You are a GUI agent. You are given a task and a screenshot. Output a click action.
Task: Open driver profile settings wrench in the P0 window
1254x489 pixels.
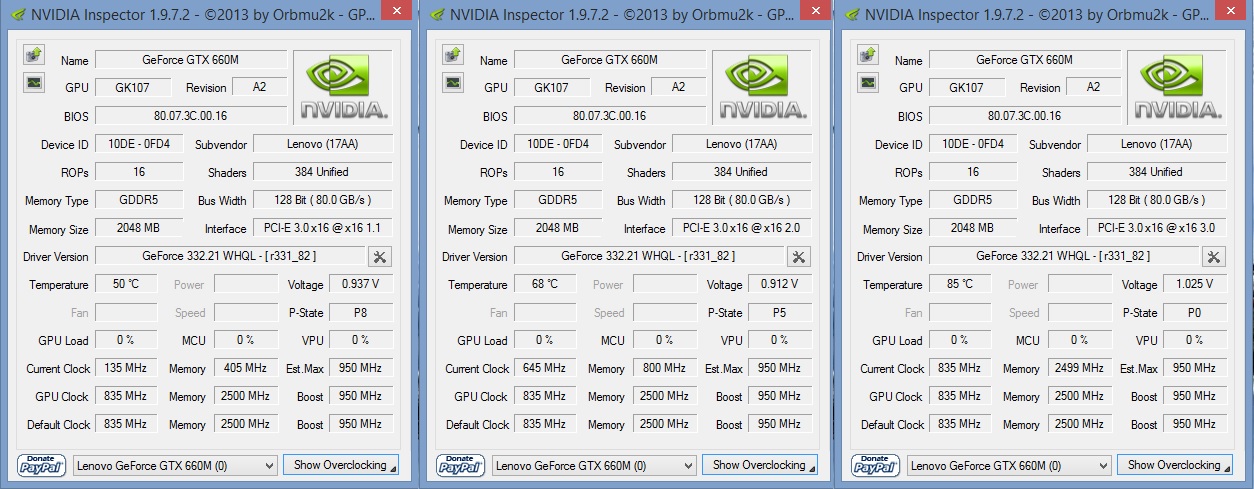coord(1214,257)
